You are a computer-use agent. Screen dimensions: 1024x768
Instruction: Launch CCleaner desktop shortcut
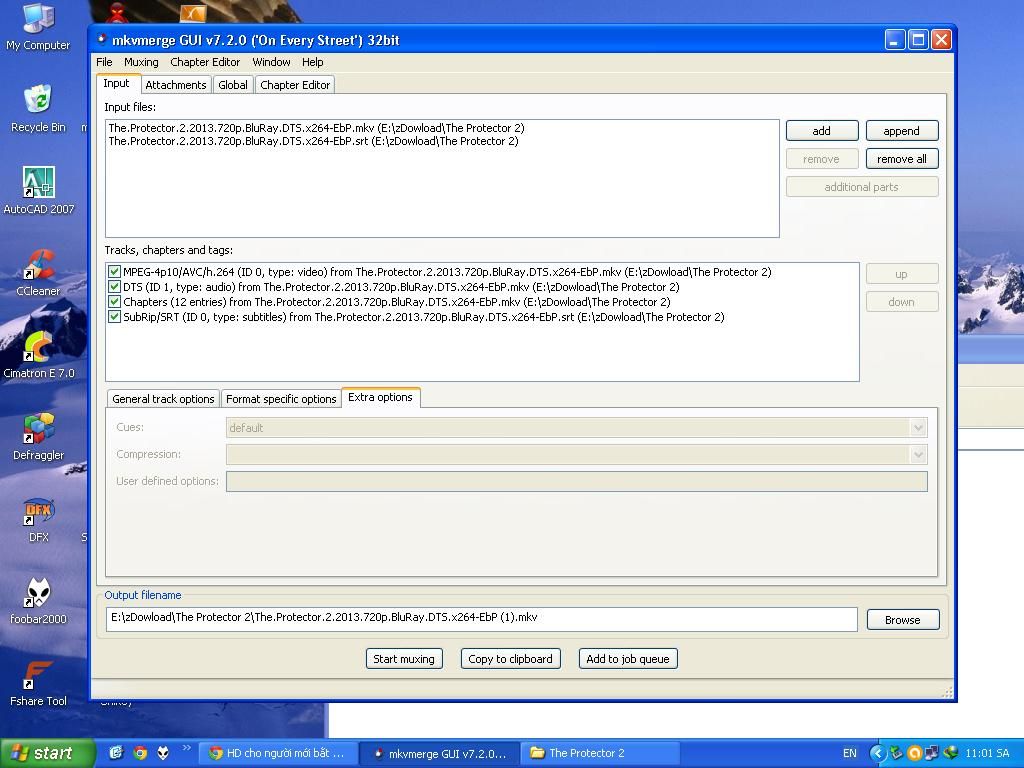tap(38, 272)
